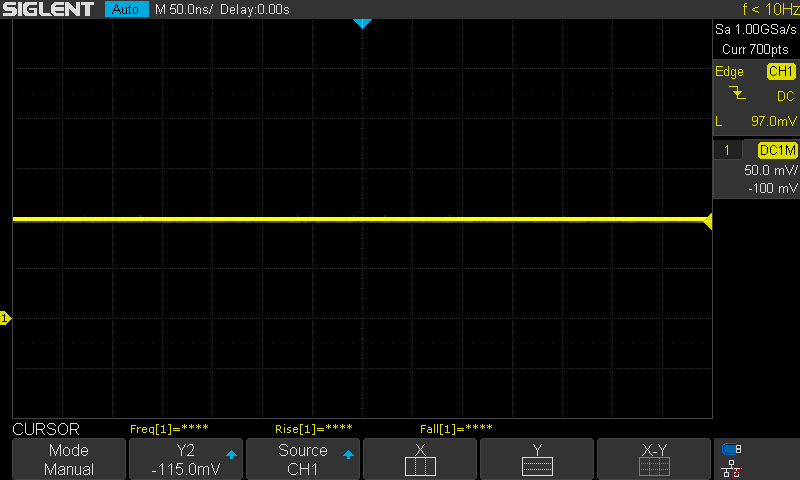Screen dimensions: 800x480
Task: Toggle the Auto trigger mode indicator
Action: [126, 9]
